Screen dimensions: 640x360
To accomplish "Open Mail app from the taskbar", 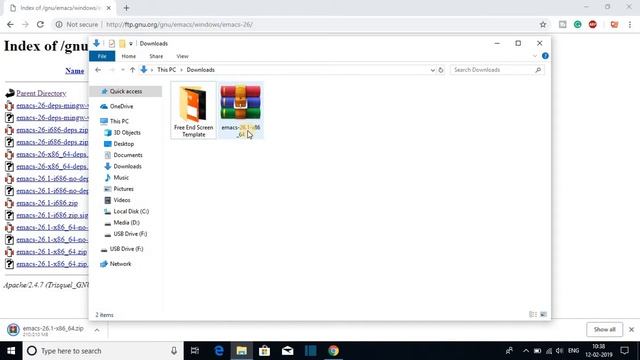I will [288, 351].
